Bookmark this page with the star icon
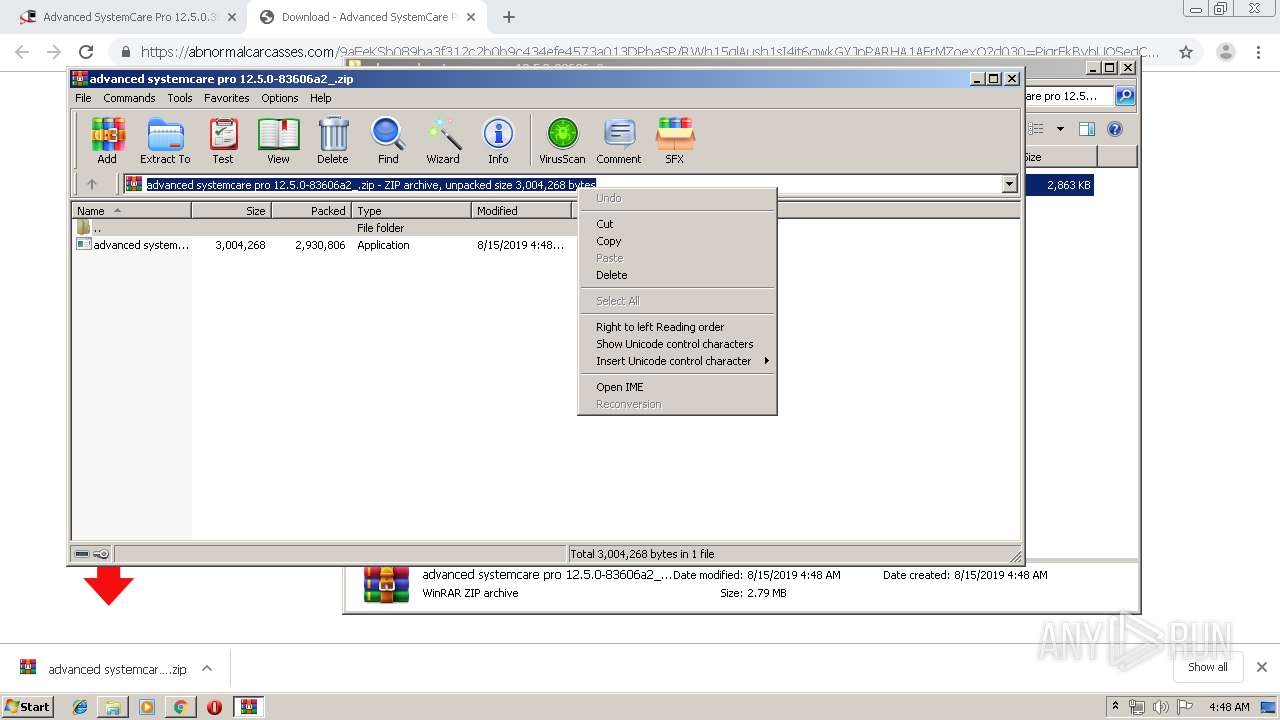 click(1186, 52)
